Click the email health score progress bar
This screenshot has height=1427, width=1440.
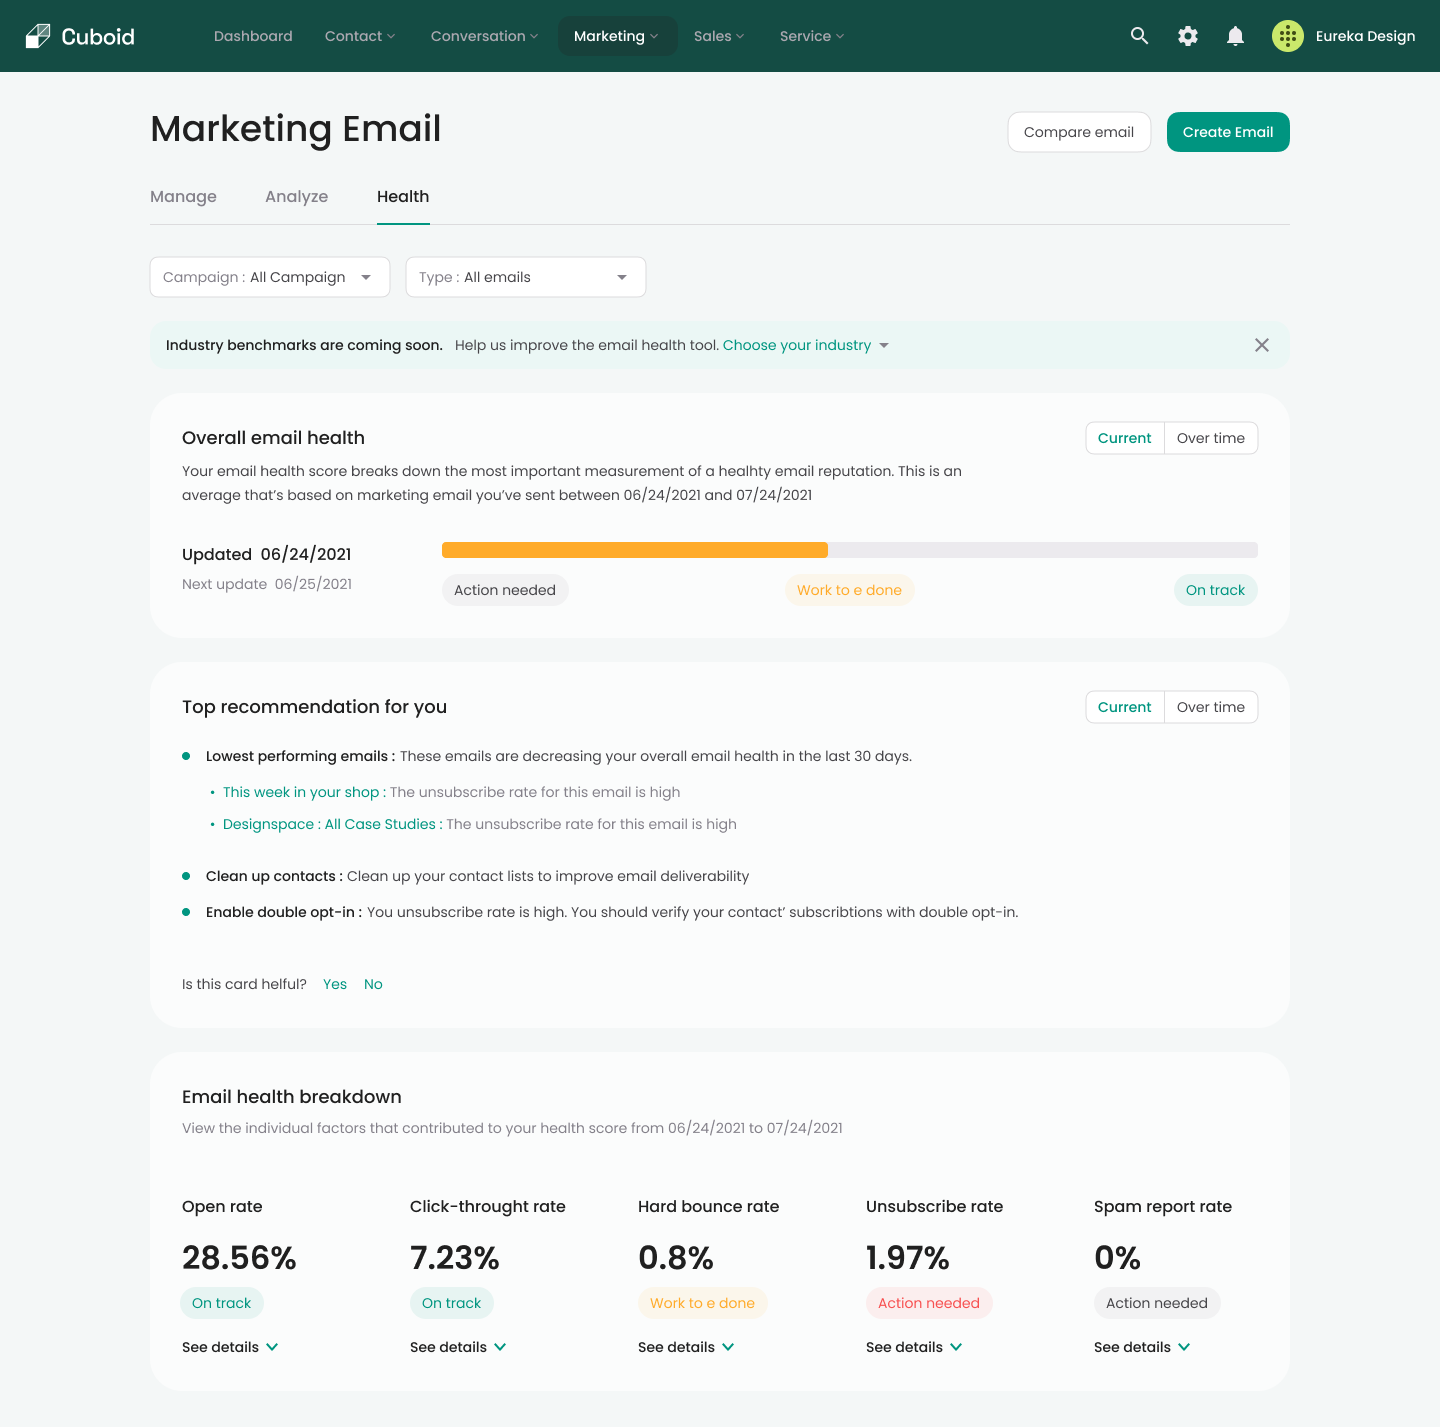850,549
